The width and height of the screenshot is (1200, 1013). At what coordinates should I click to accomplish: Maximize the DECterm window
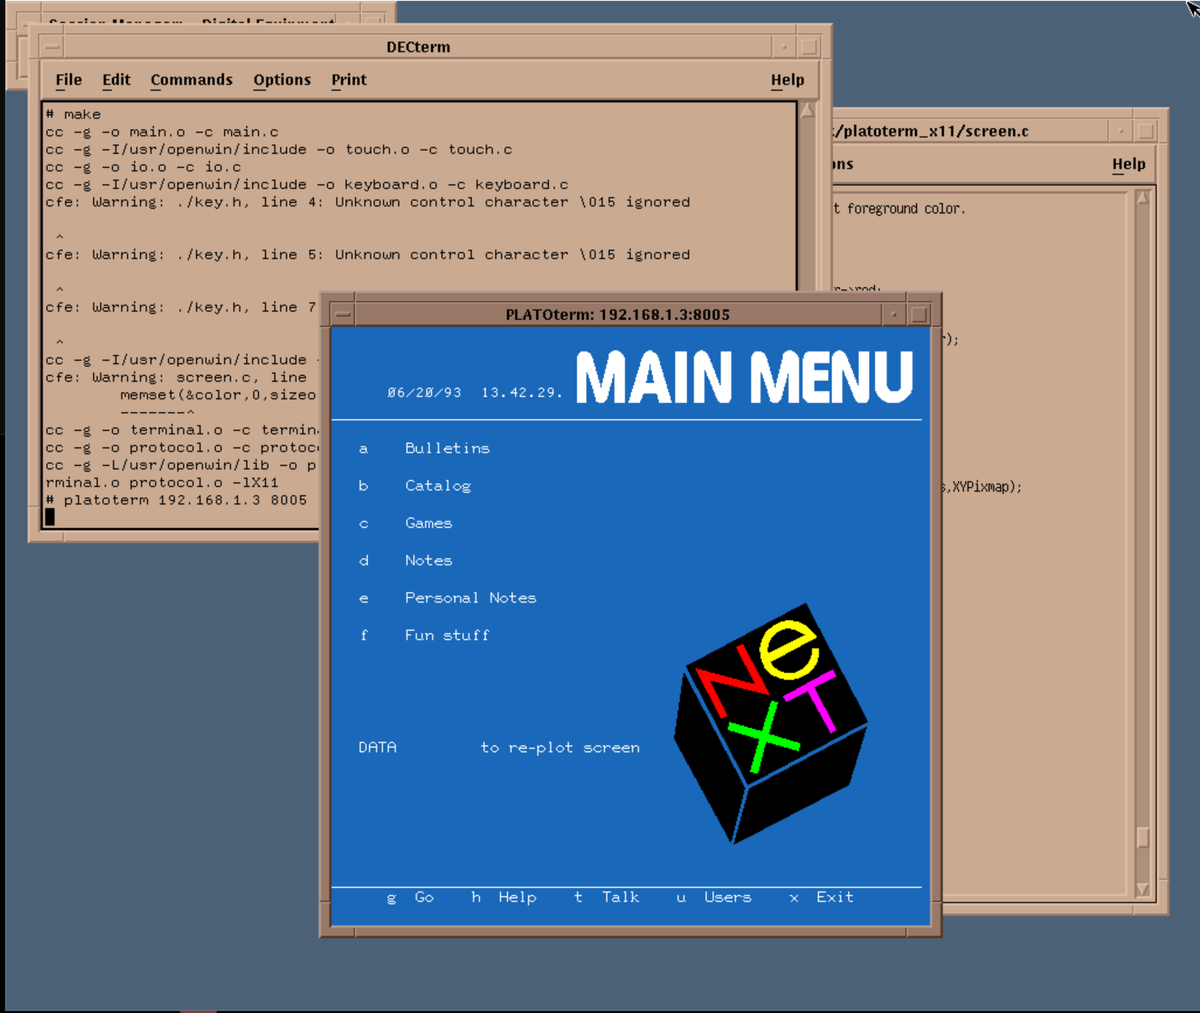(809, 47)
